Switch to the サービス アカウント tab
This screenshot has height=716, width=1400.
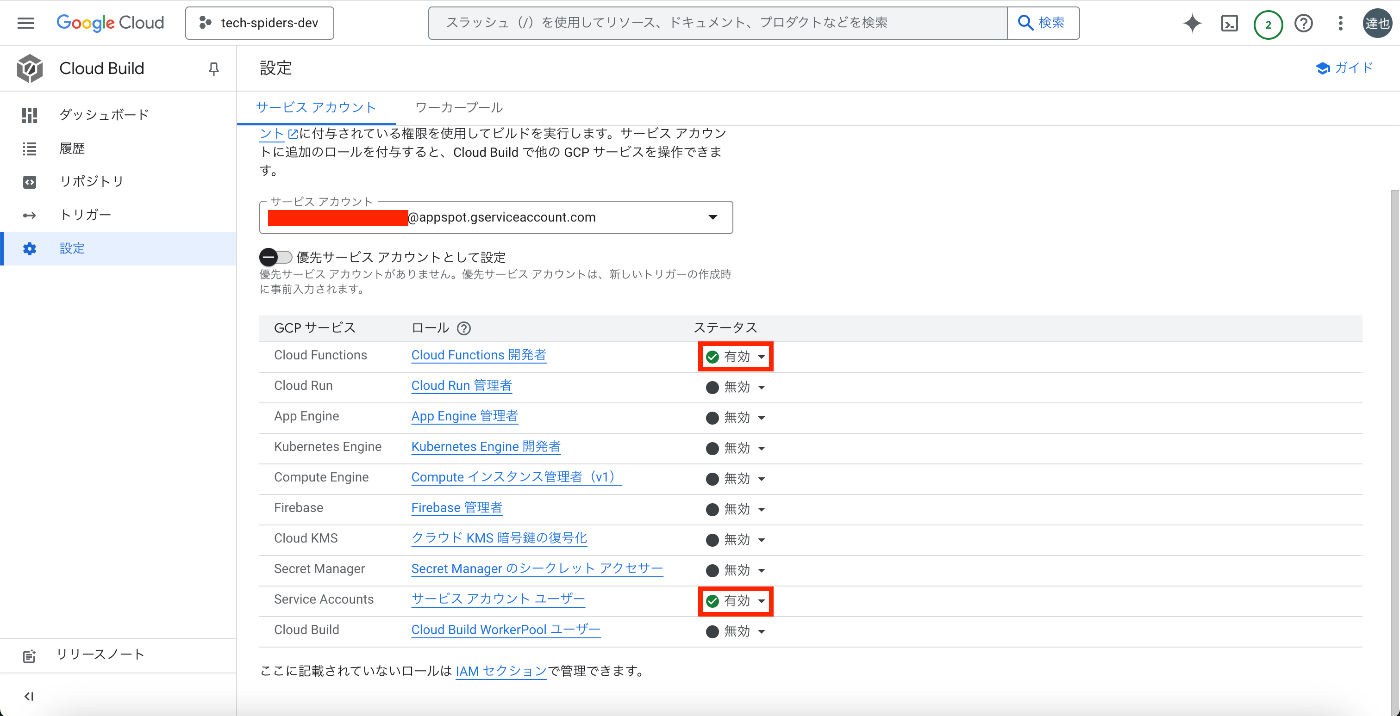316,107
